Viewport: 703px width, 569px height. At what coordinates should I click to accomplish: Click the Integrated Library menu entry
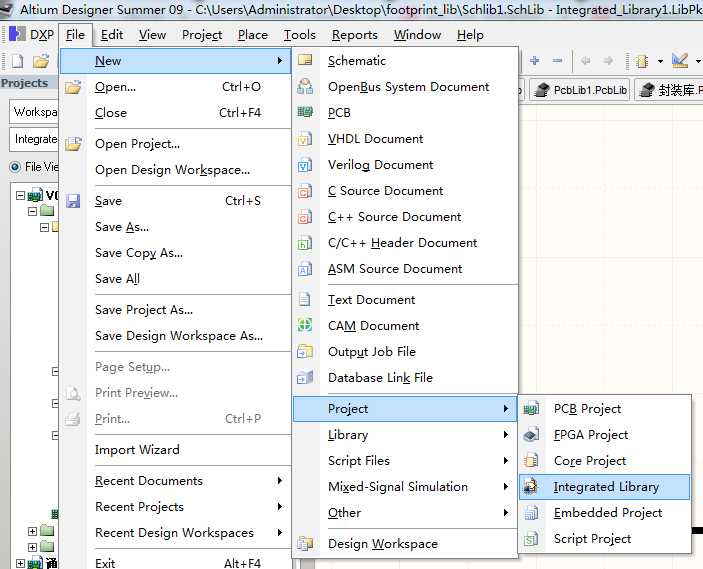(604, 486)
